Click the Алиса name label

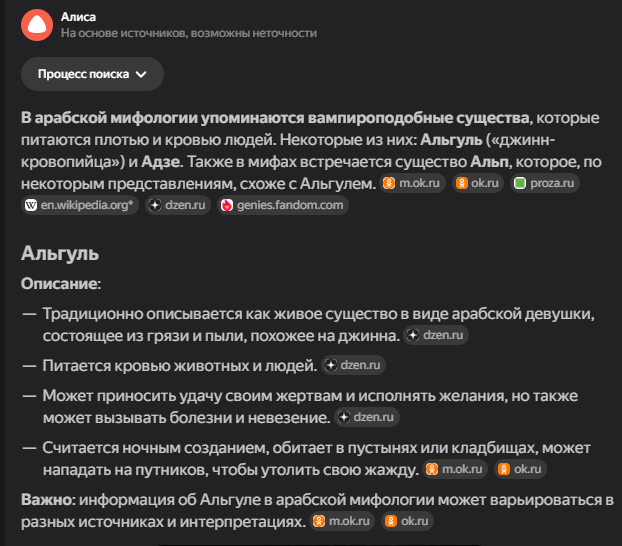[79, 16]
